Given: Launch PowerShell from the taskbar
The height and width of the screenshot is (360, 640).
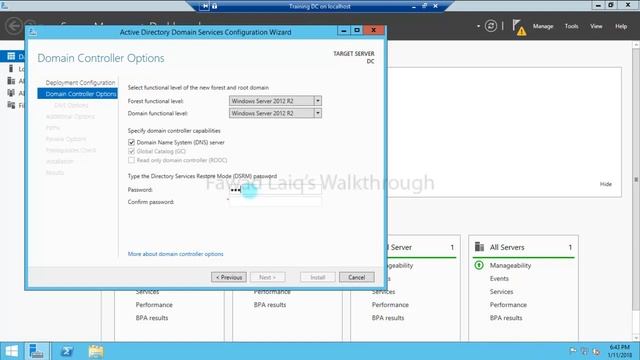Looking at the screenshot, I should [x=67, y=351].
